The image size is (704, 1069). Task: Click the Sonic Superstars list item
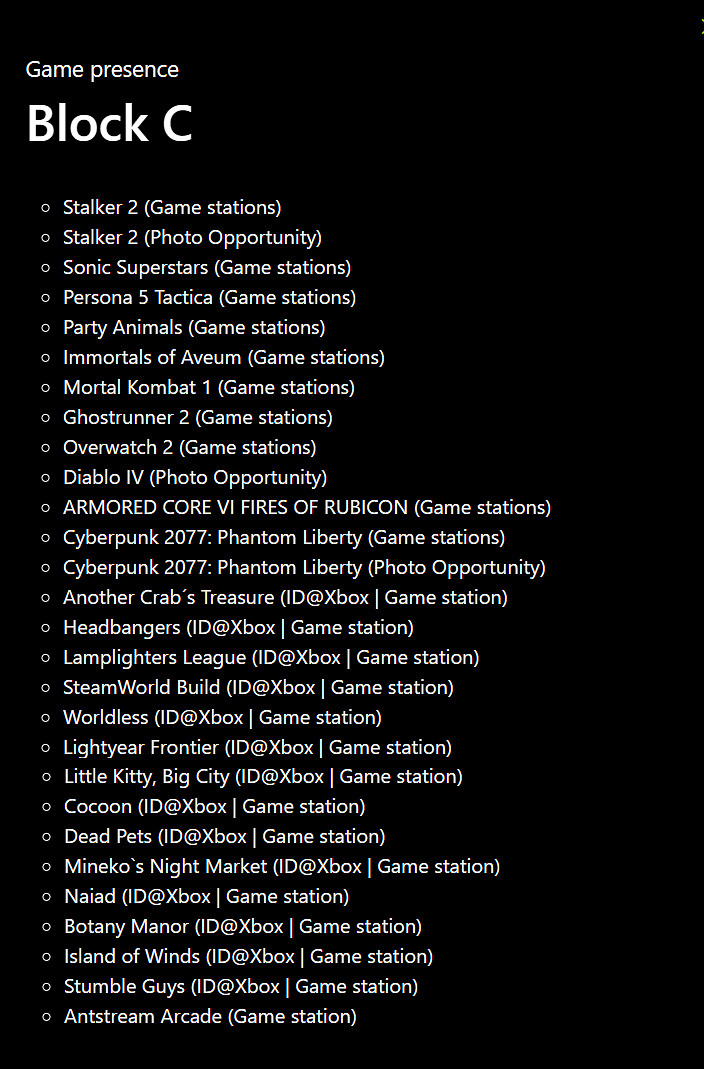tap(207, 268)
